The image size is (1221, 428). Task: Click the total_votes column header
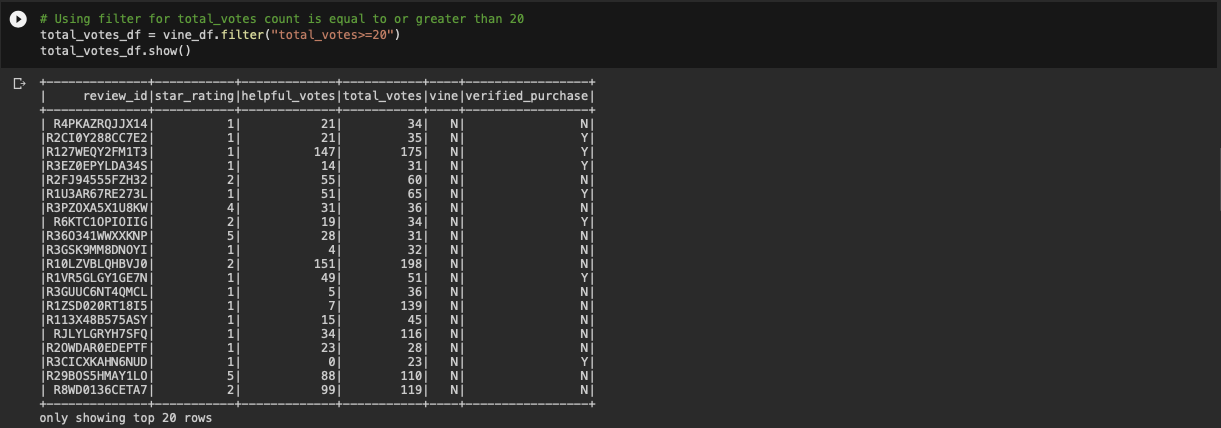pyautogui.click(x=383, y=96)
